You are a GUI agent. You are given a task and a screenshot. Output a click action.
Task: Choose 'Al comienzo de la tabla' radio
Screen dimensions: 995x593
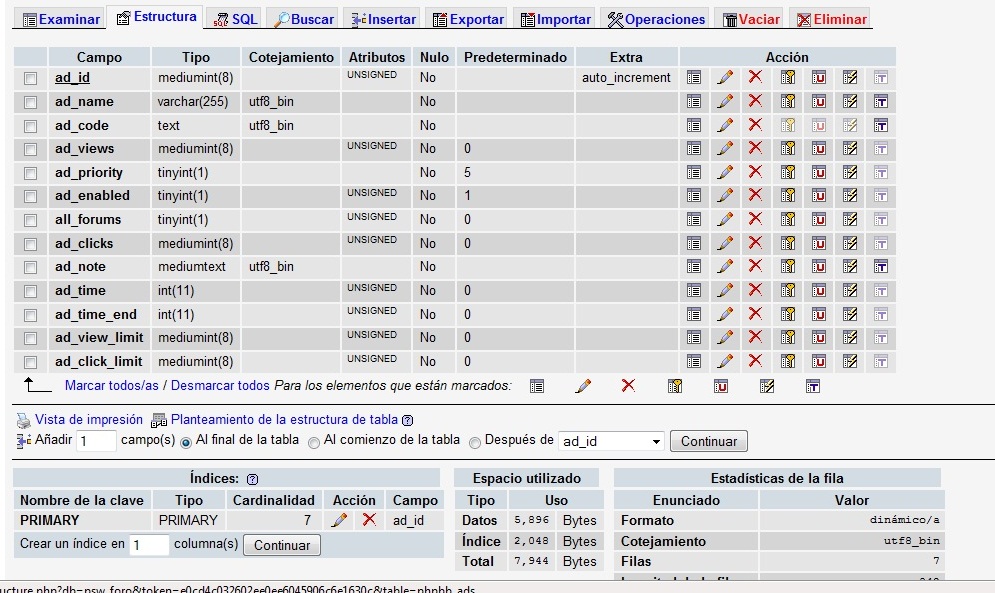(313, 443)
